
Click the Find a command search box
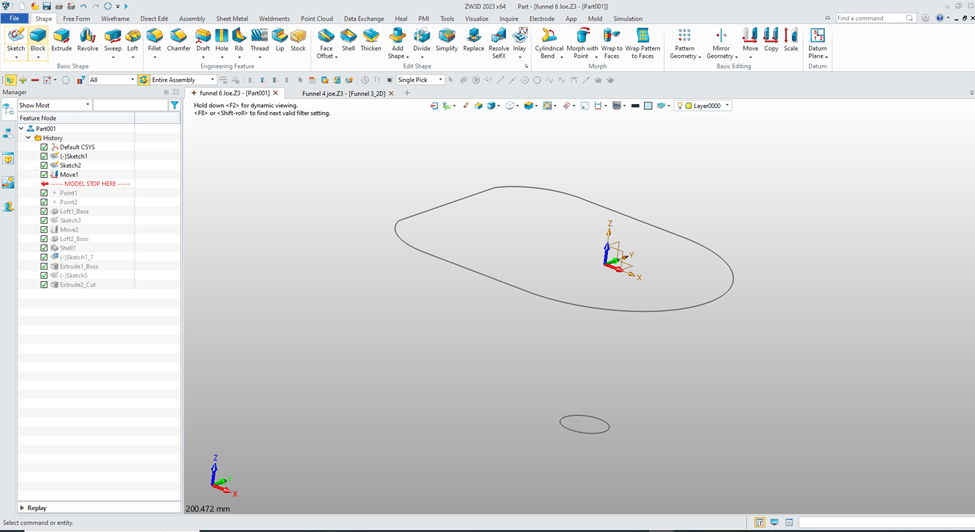tap(870, 18)
